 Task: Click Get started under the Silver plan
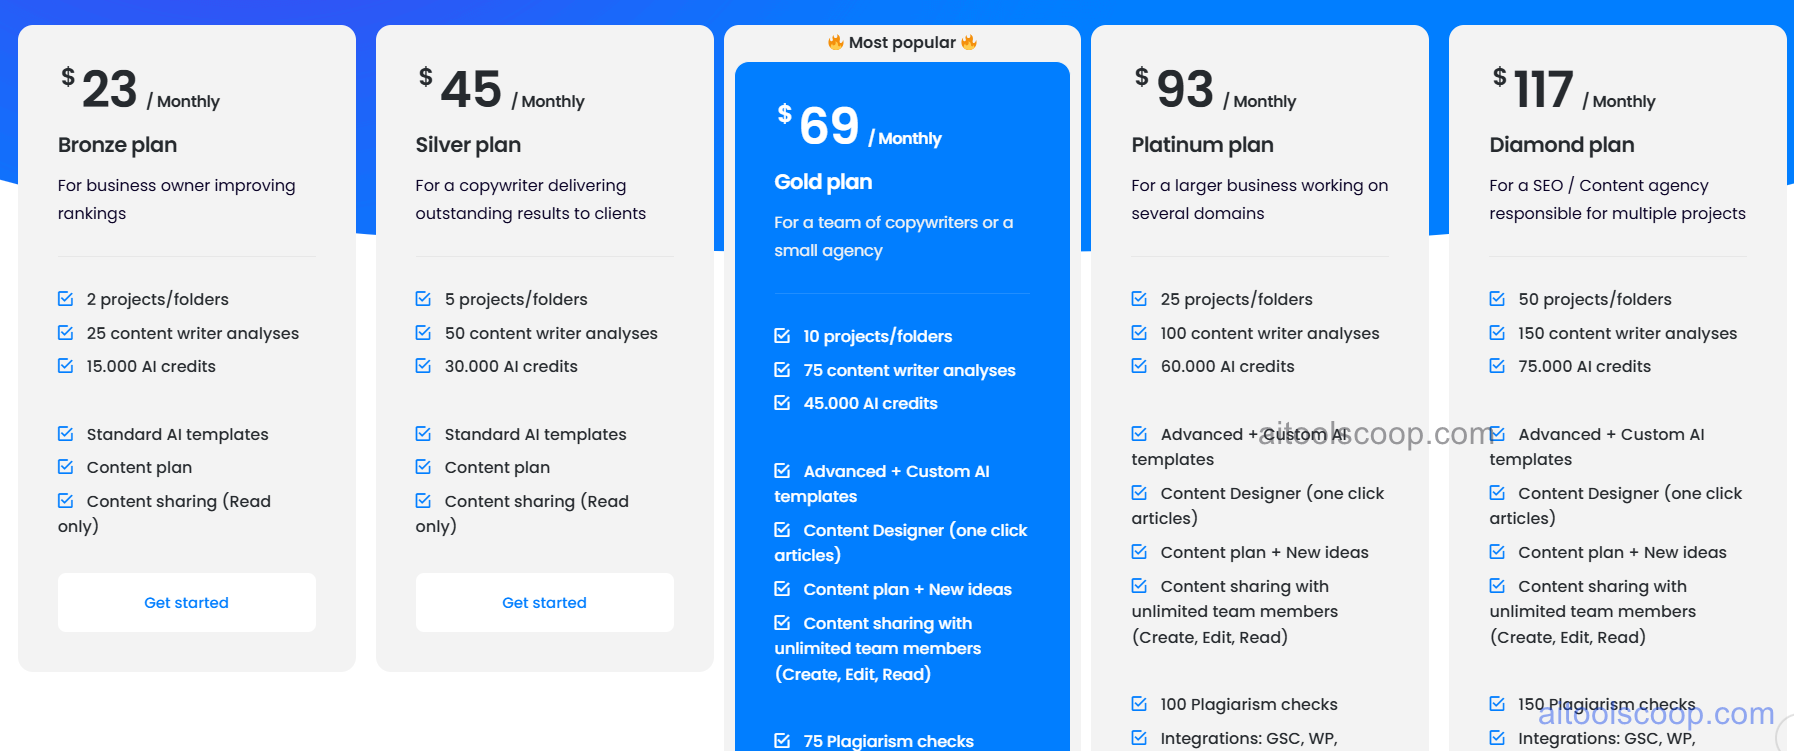point(544,602)
